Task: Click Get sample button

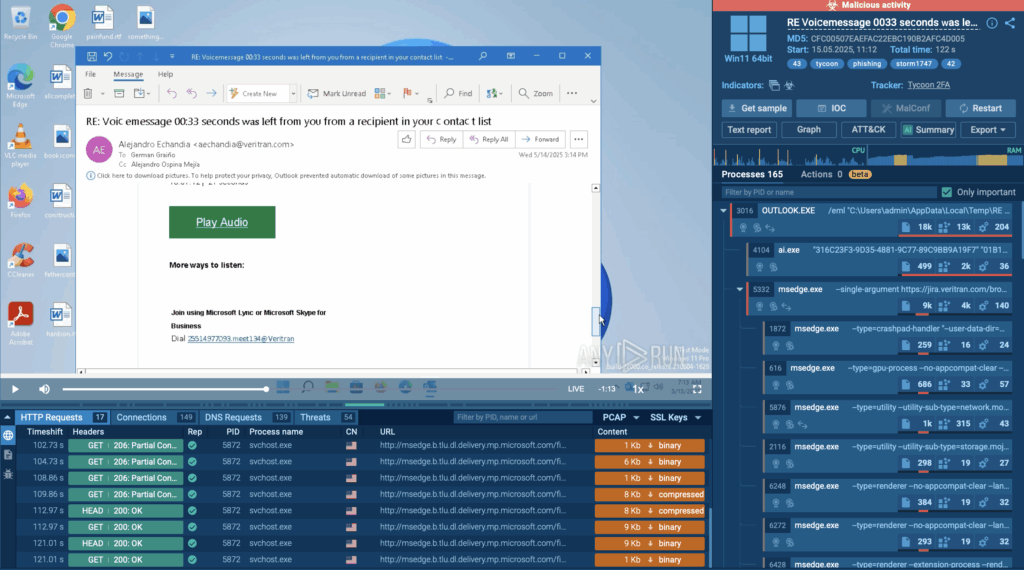Action: (757, 108)
